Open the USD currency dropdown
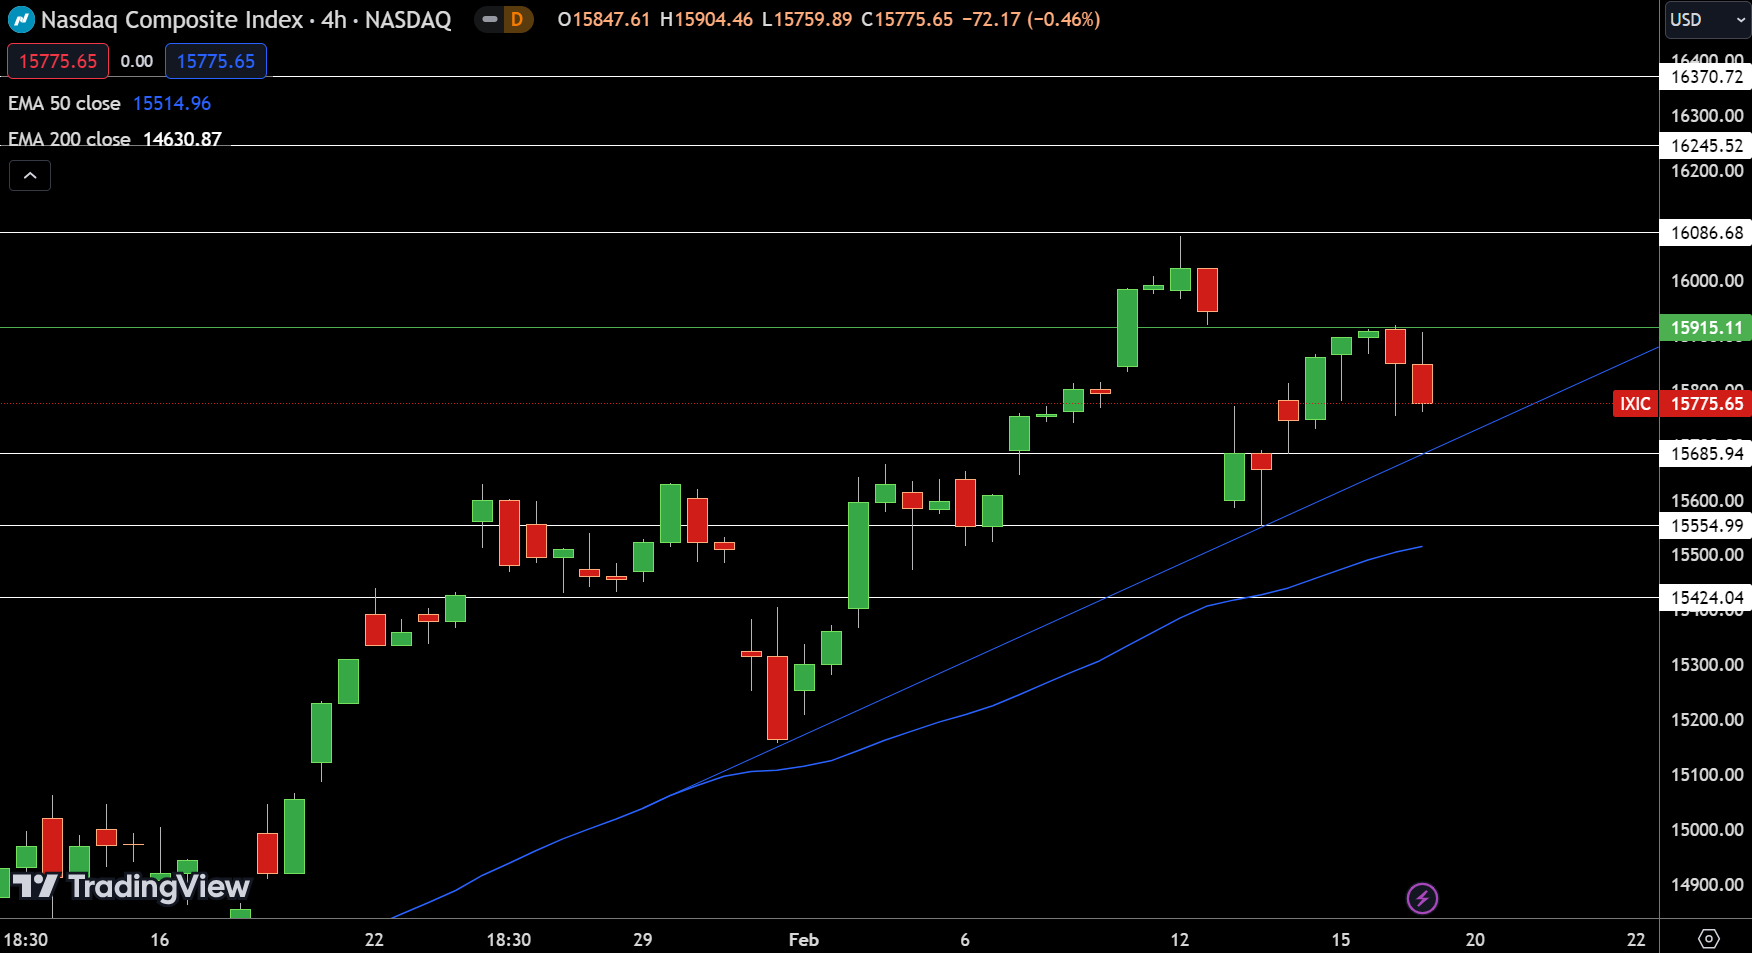Screen dimensions: 1752x953 [x=1707, y=19]
